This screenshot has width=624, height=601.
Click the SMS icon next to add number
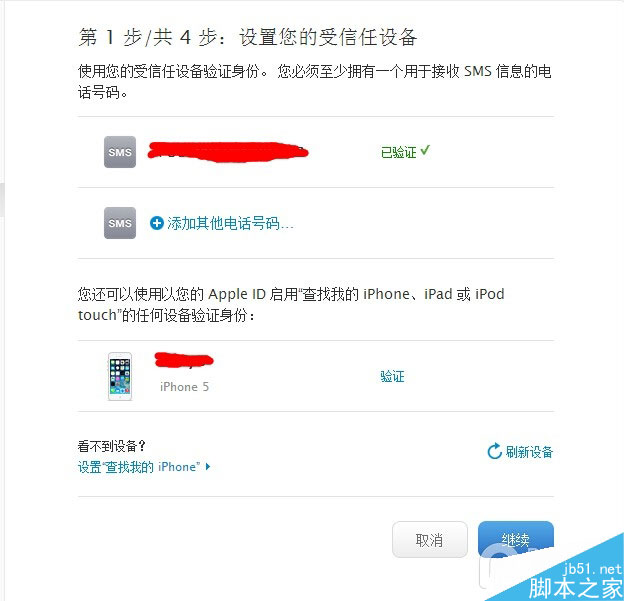[120, 223]
